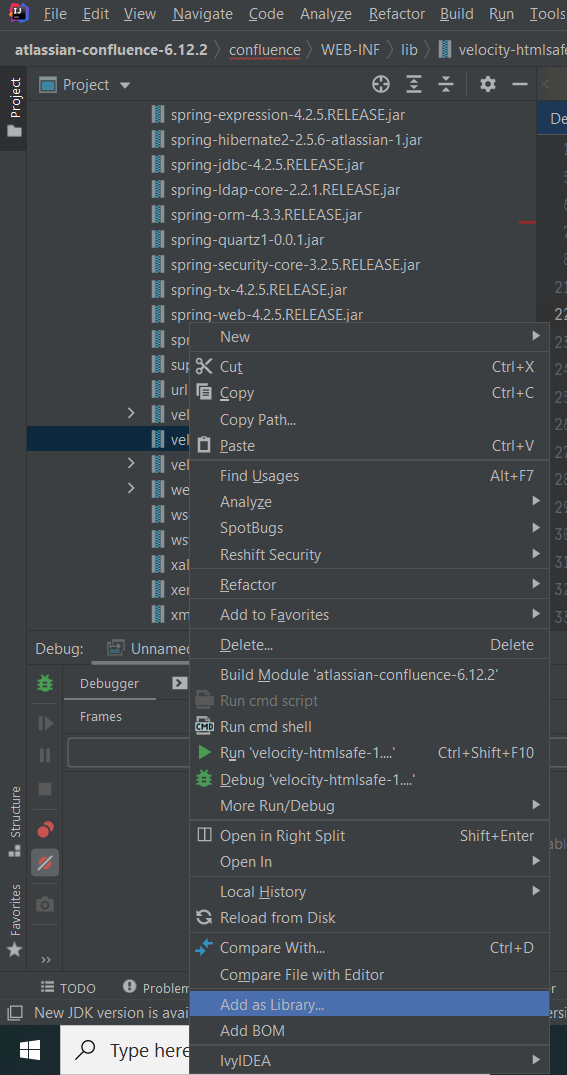Click the View Breakpoints red circles icon
Image resolution: width=567 pixels, height=1075 pixels.
click(45, 830)
